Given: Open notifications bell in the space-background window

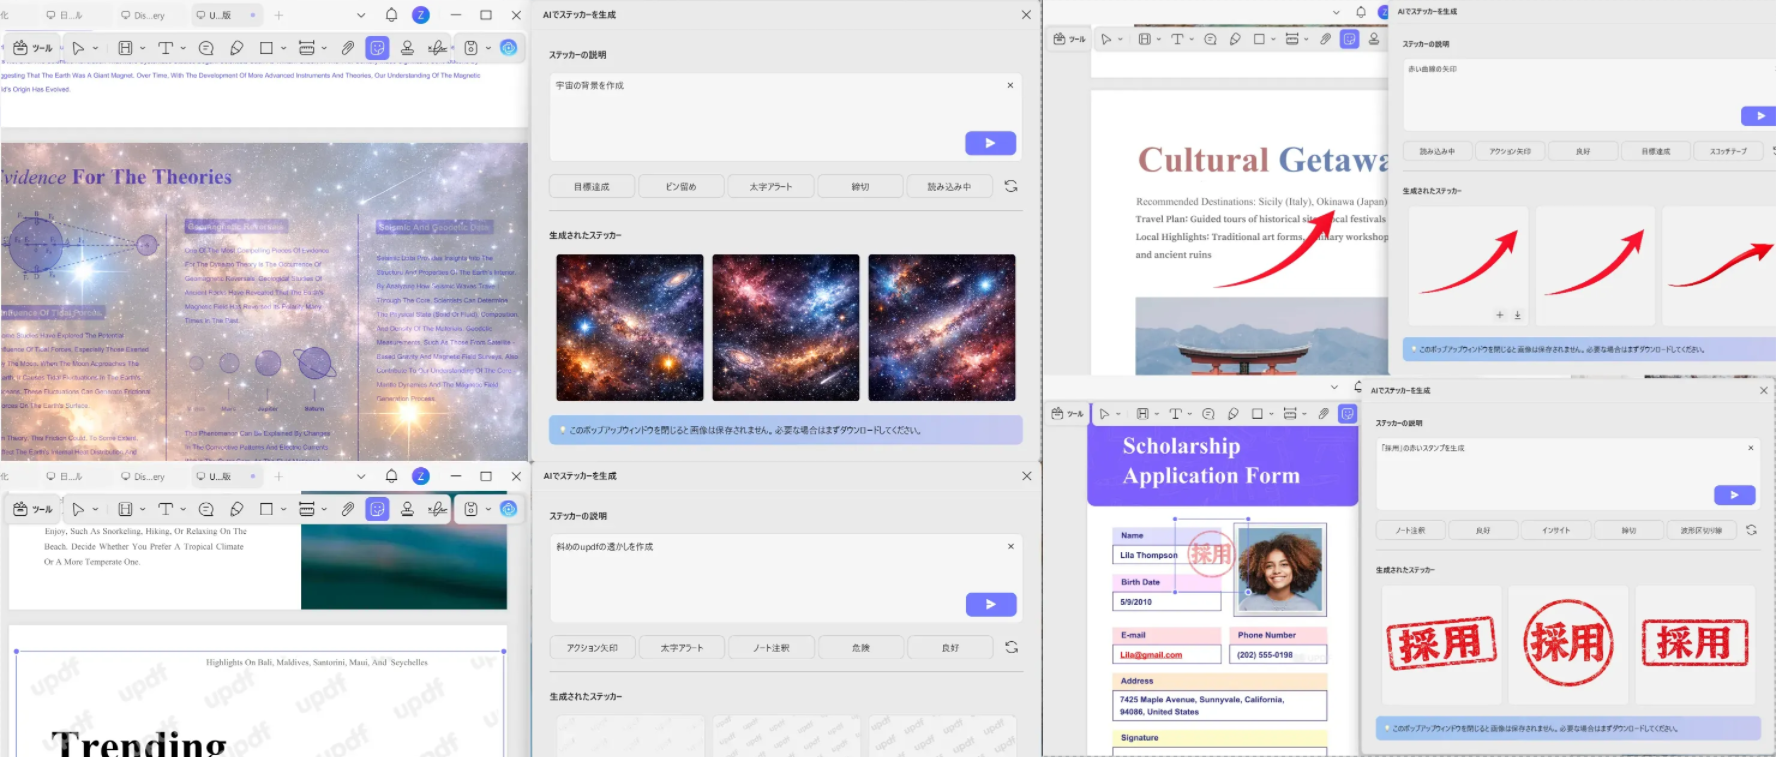Looking at the screenshot, I should click(391, 15).
